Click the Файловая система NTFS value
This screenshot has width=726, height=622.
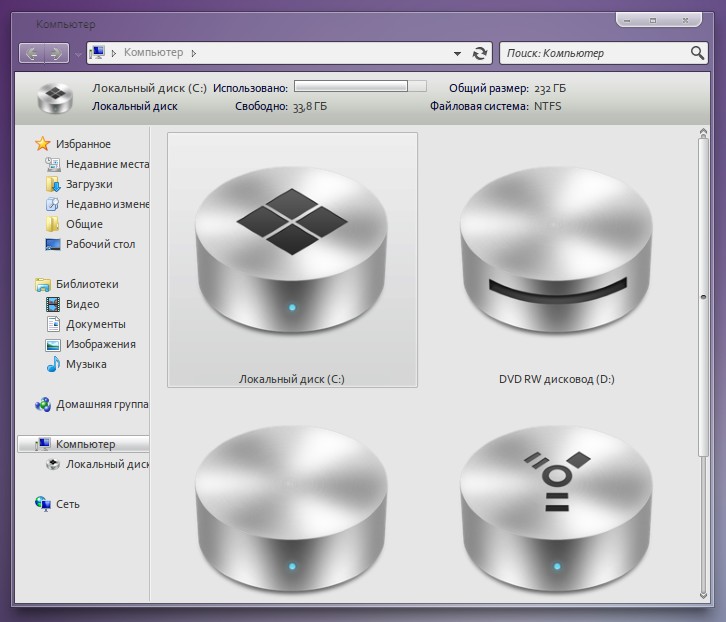(x=547, y=106)
